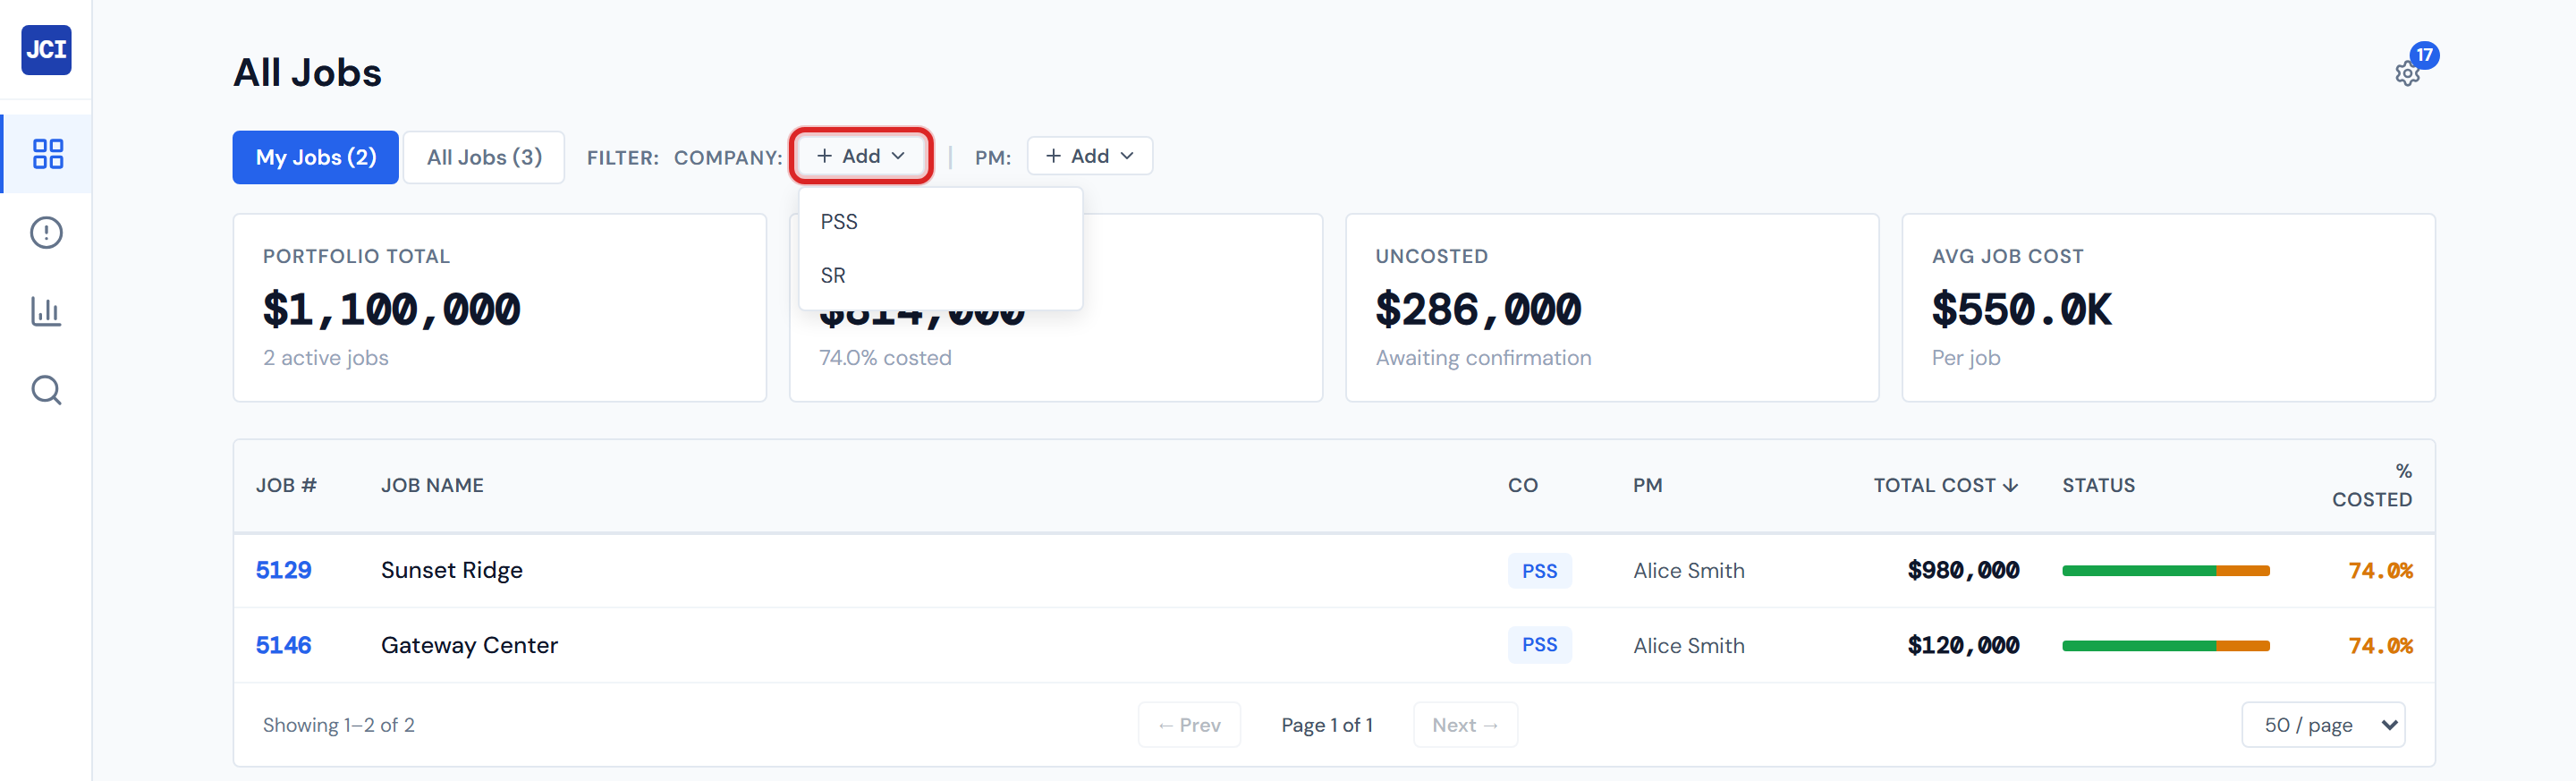
Task: Click PSS company badge for Gateway Center
Action: point(1539,645)
